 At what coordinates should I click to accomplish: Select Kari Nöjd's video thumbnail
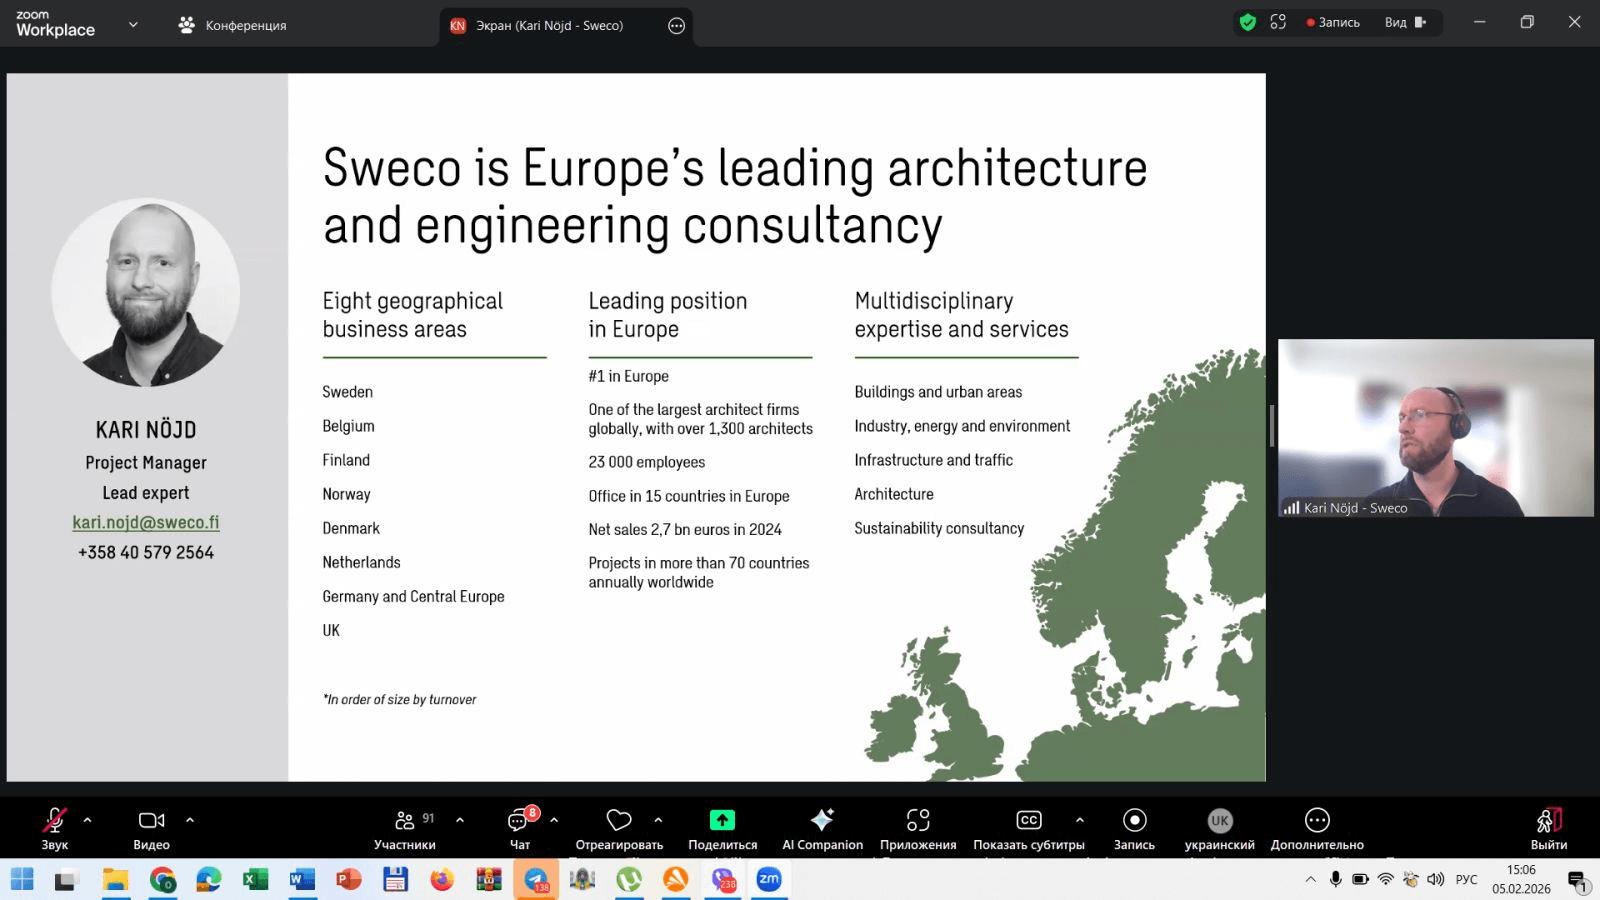tap(1435, 428)
